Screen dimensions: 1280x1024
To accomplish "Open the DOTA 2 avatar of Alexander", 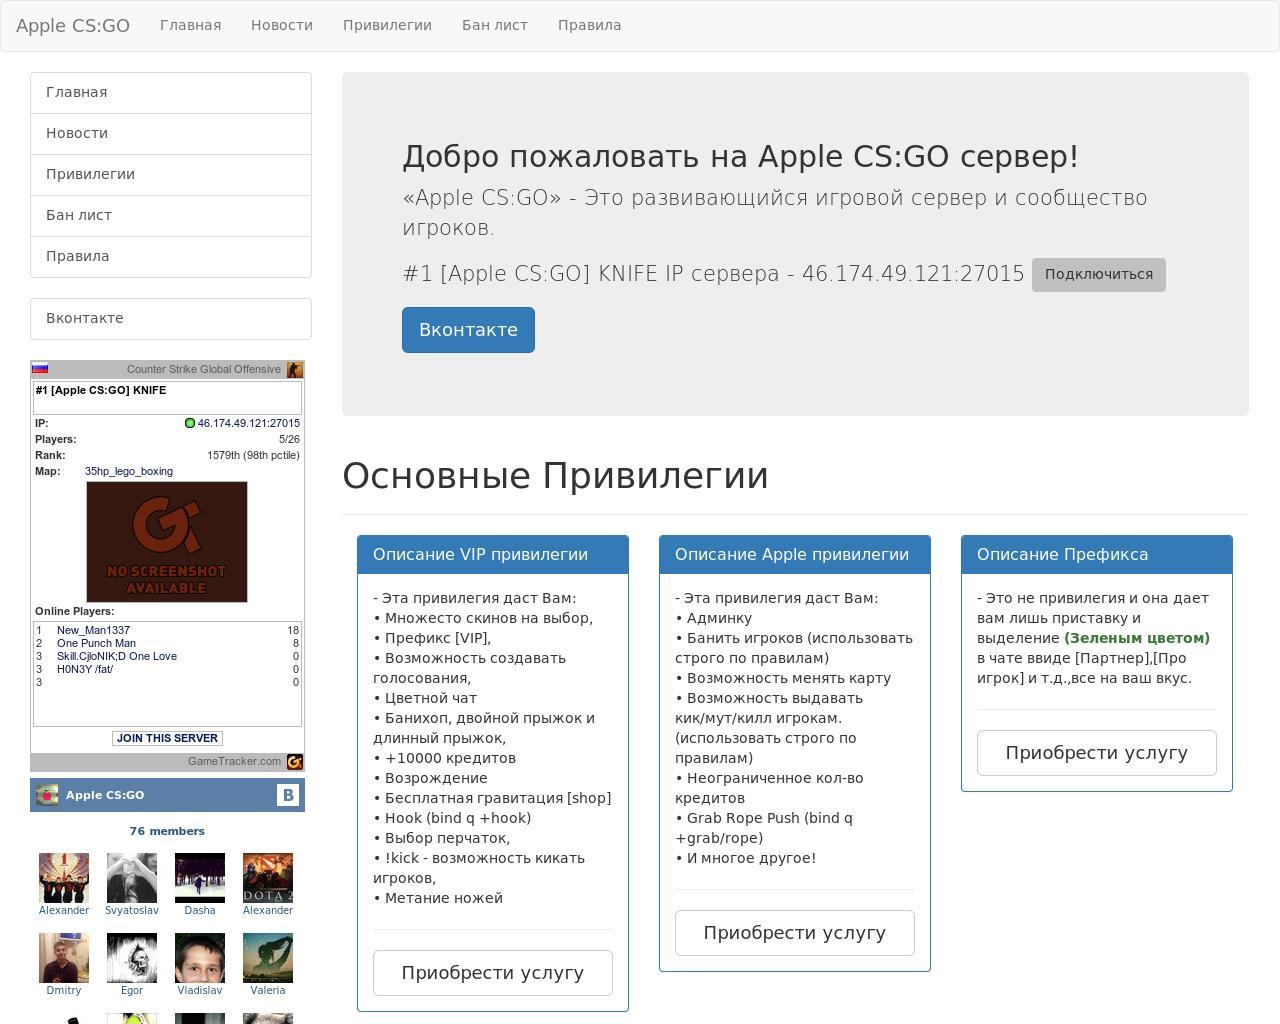I will pyautogui.click(x=268, y=878).
